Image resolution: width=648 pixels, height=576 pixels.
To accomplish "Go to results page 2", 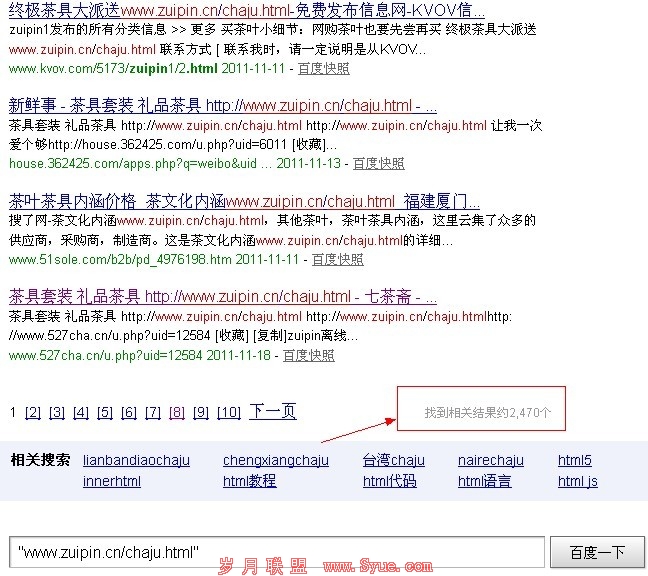I will coord(33,412).
